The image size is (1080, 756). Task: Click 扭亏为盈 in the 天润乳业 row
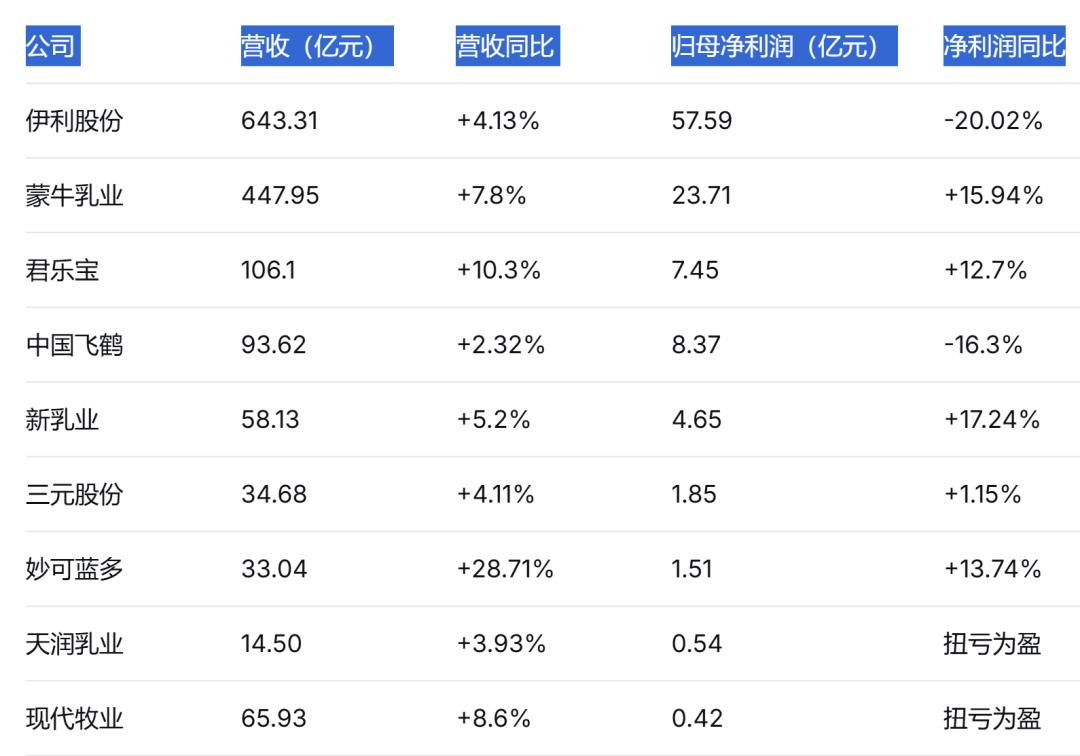click(992, 644)
